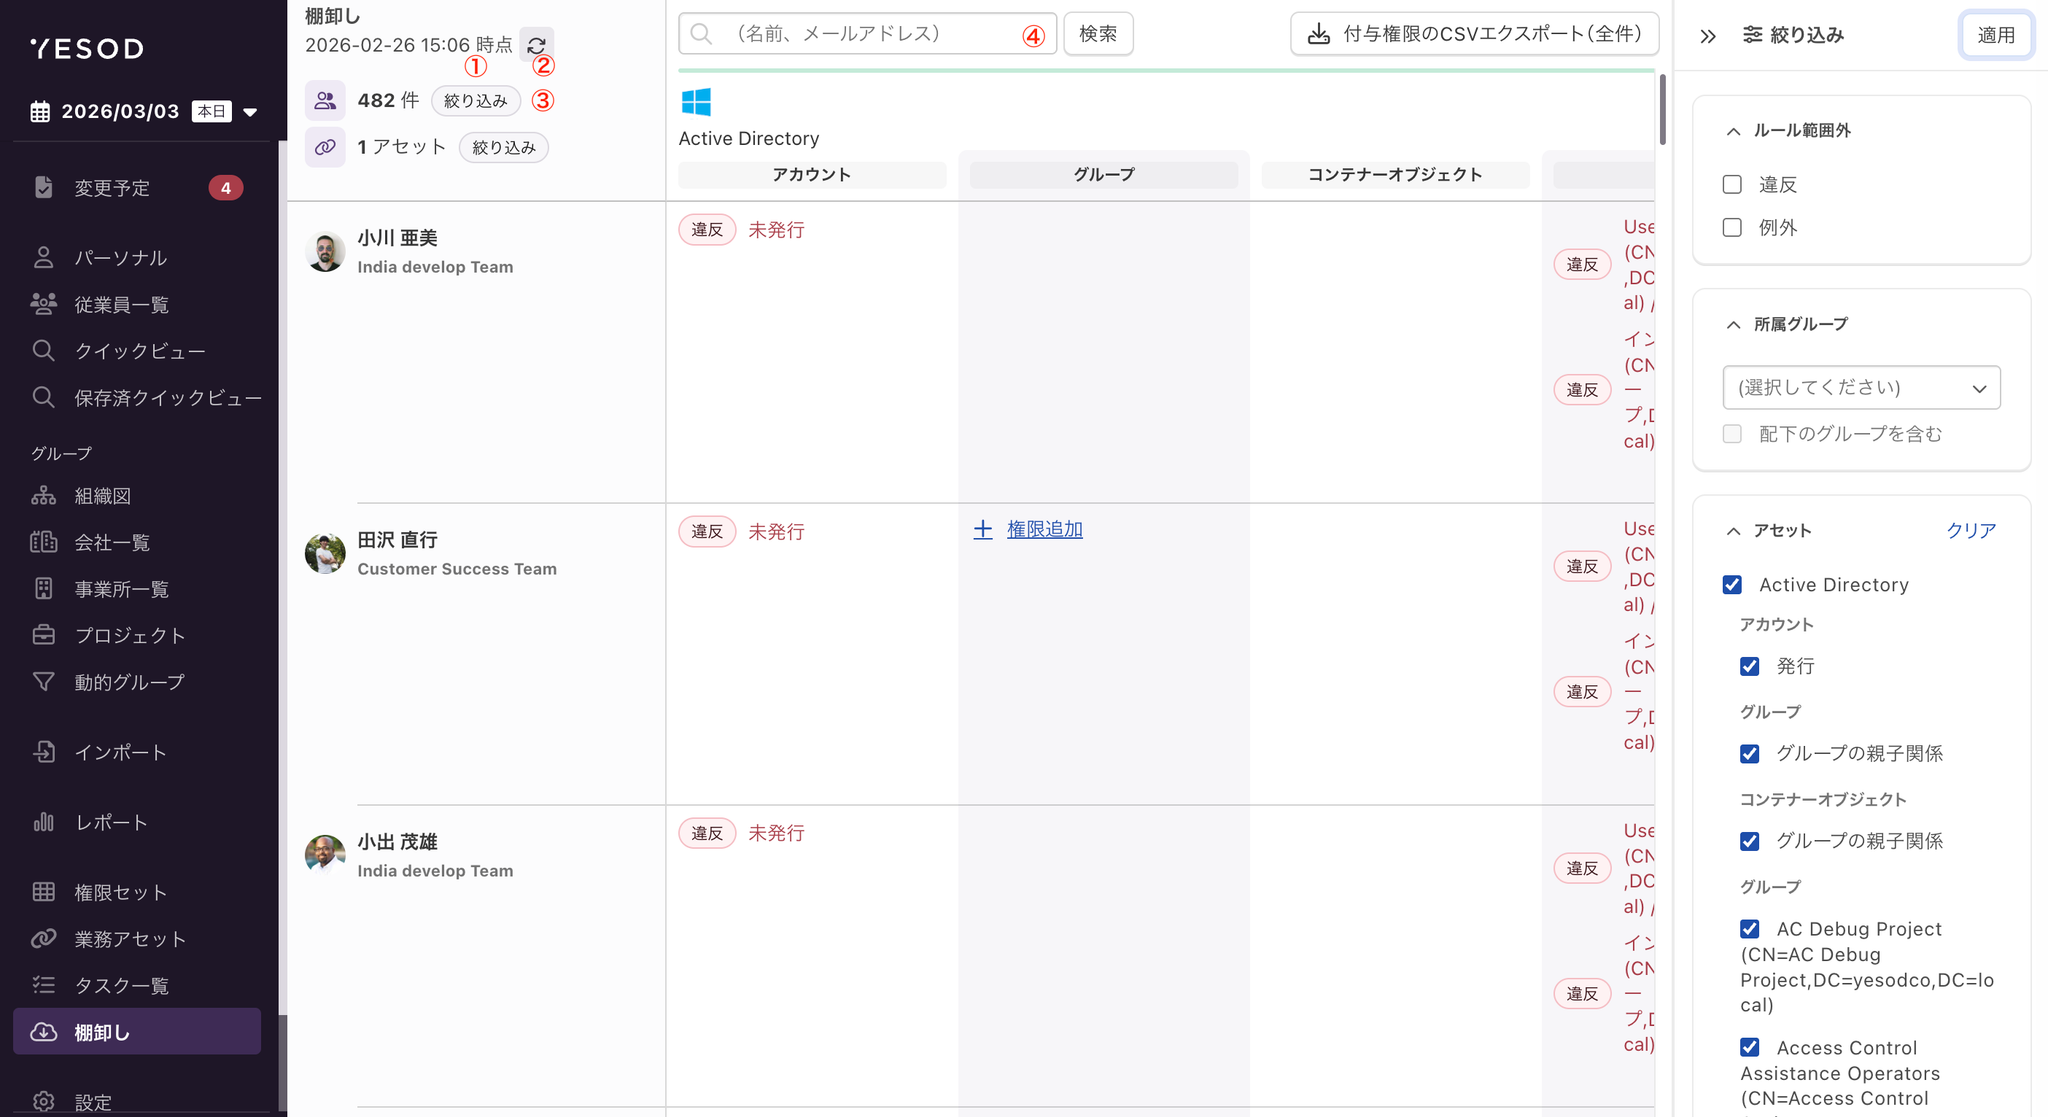Open 設定 gear icon in sidebar
2048x1117 pixels.
pyautogui.click(x=43, y=1101)
